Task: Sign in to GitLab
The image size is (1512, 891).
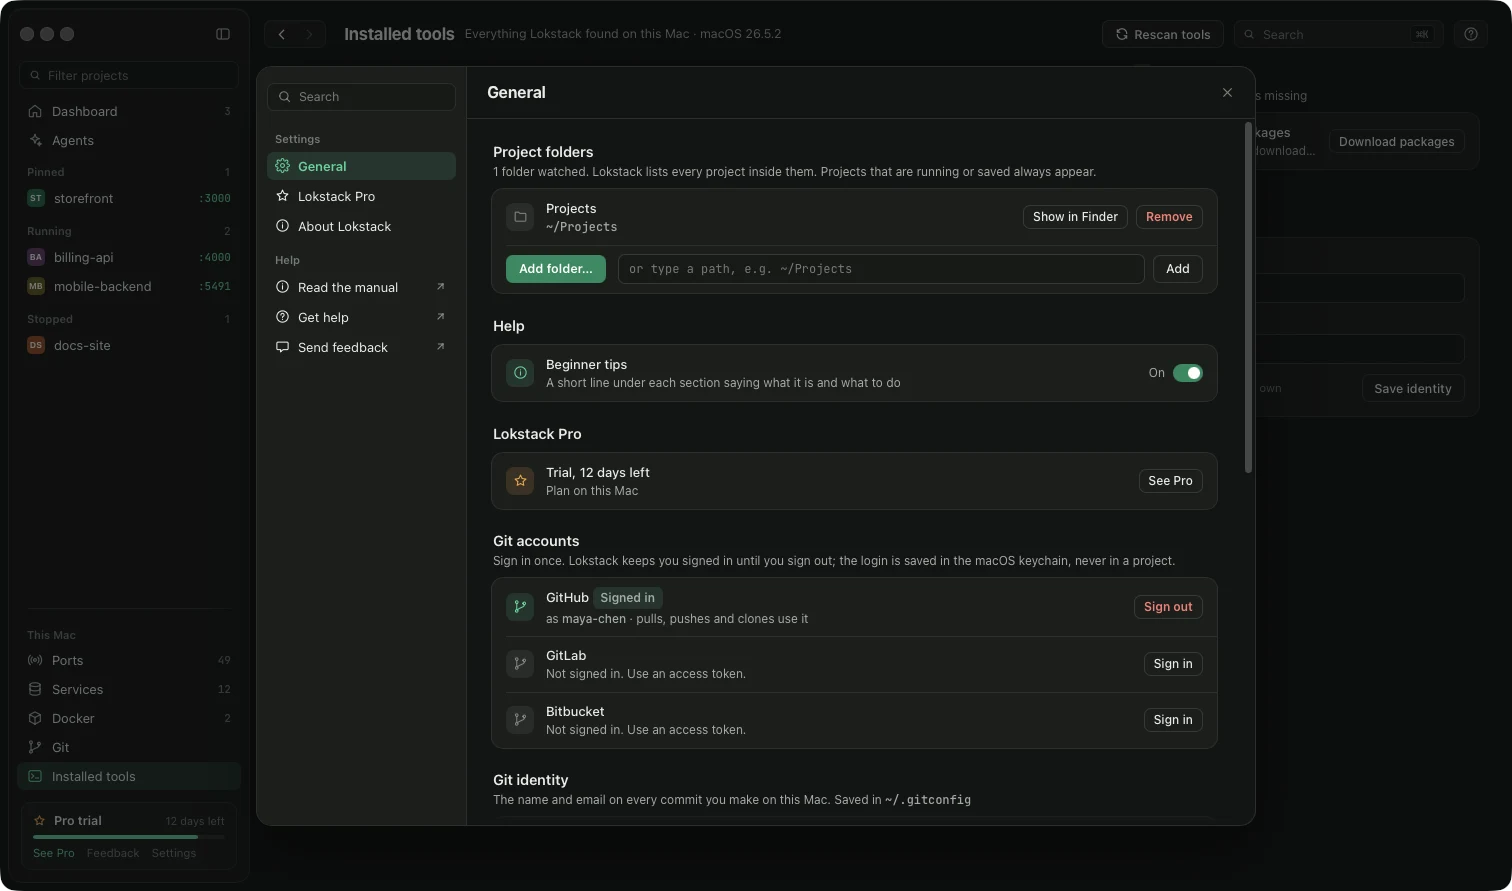Action: point(1173,664)
